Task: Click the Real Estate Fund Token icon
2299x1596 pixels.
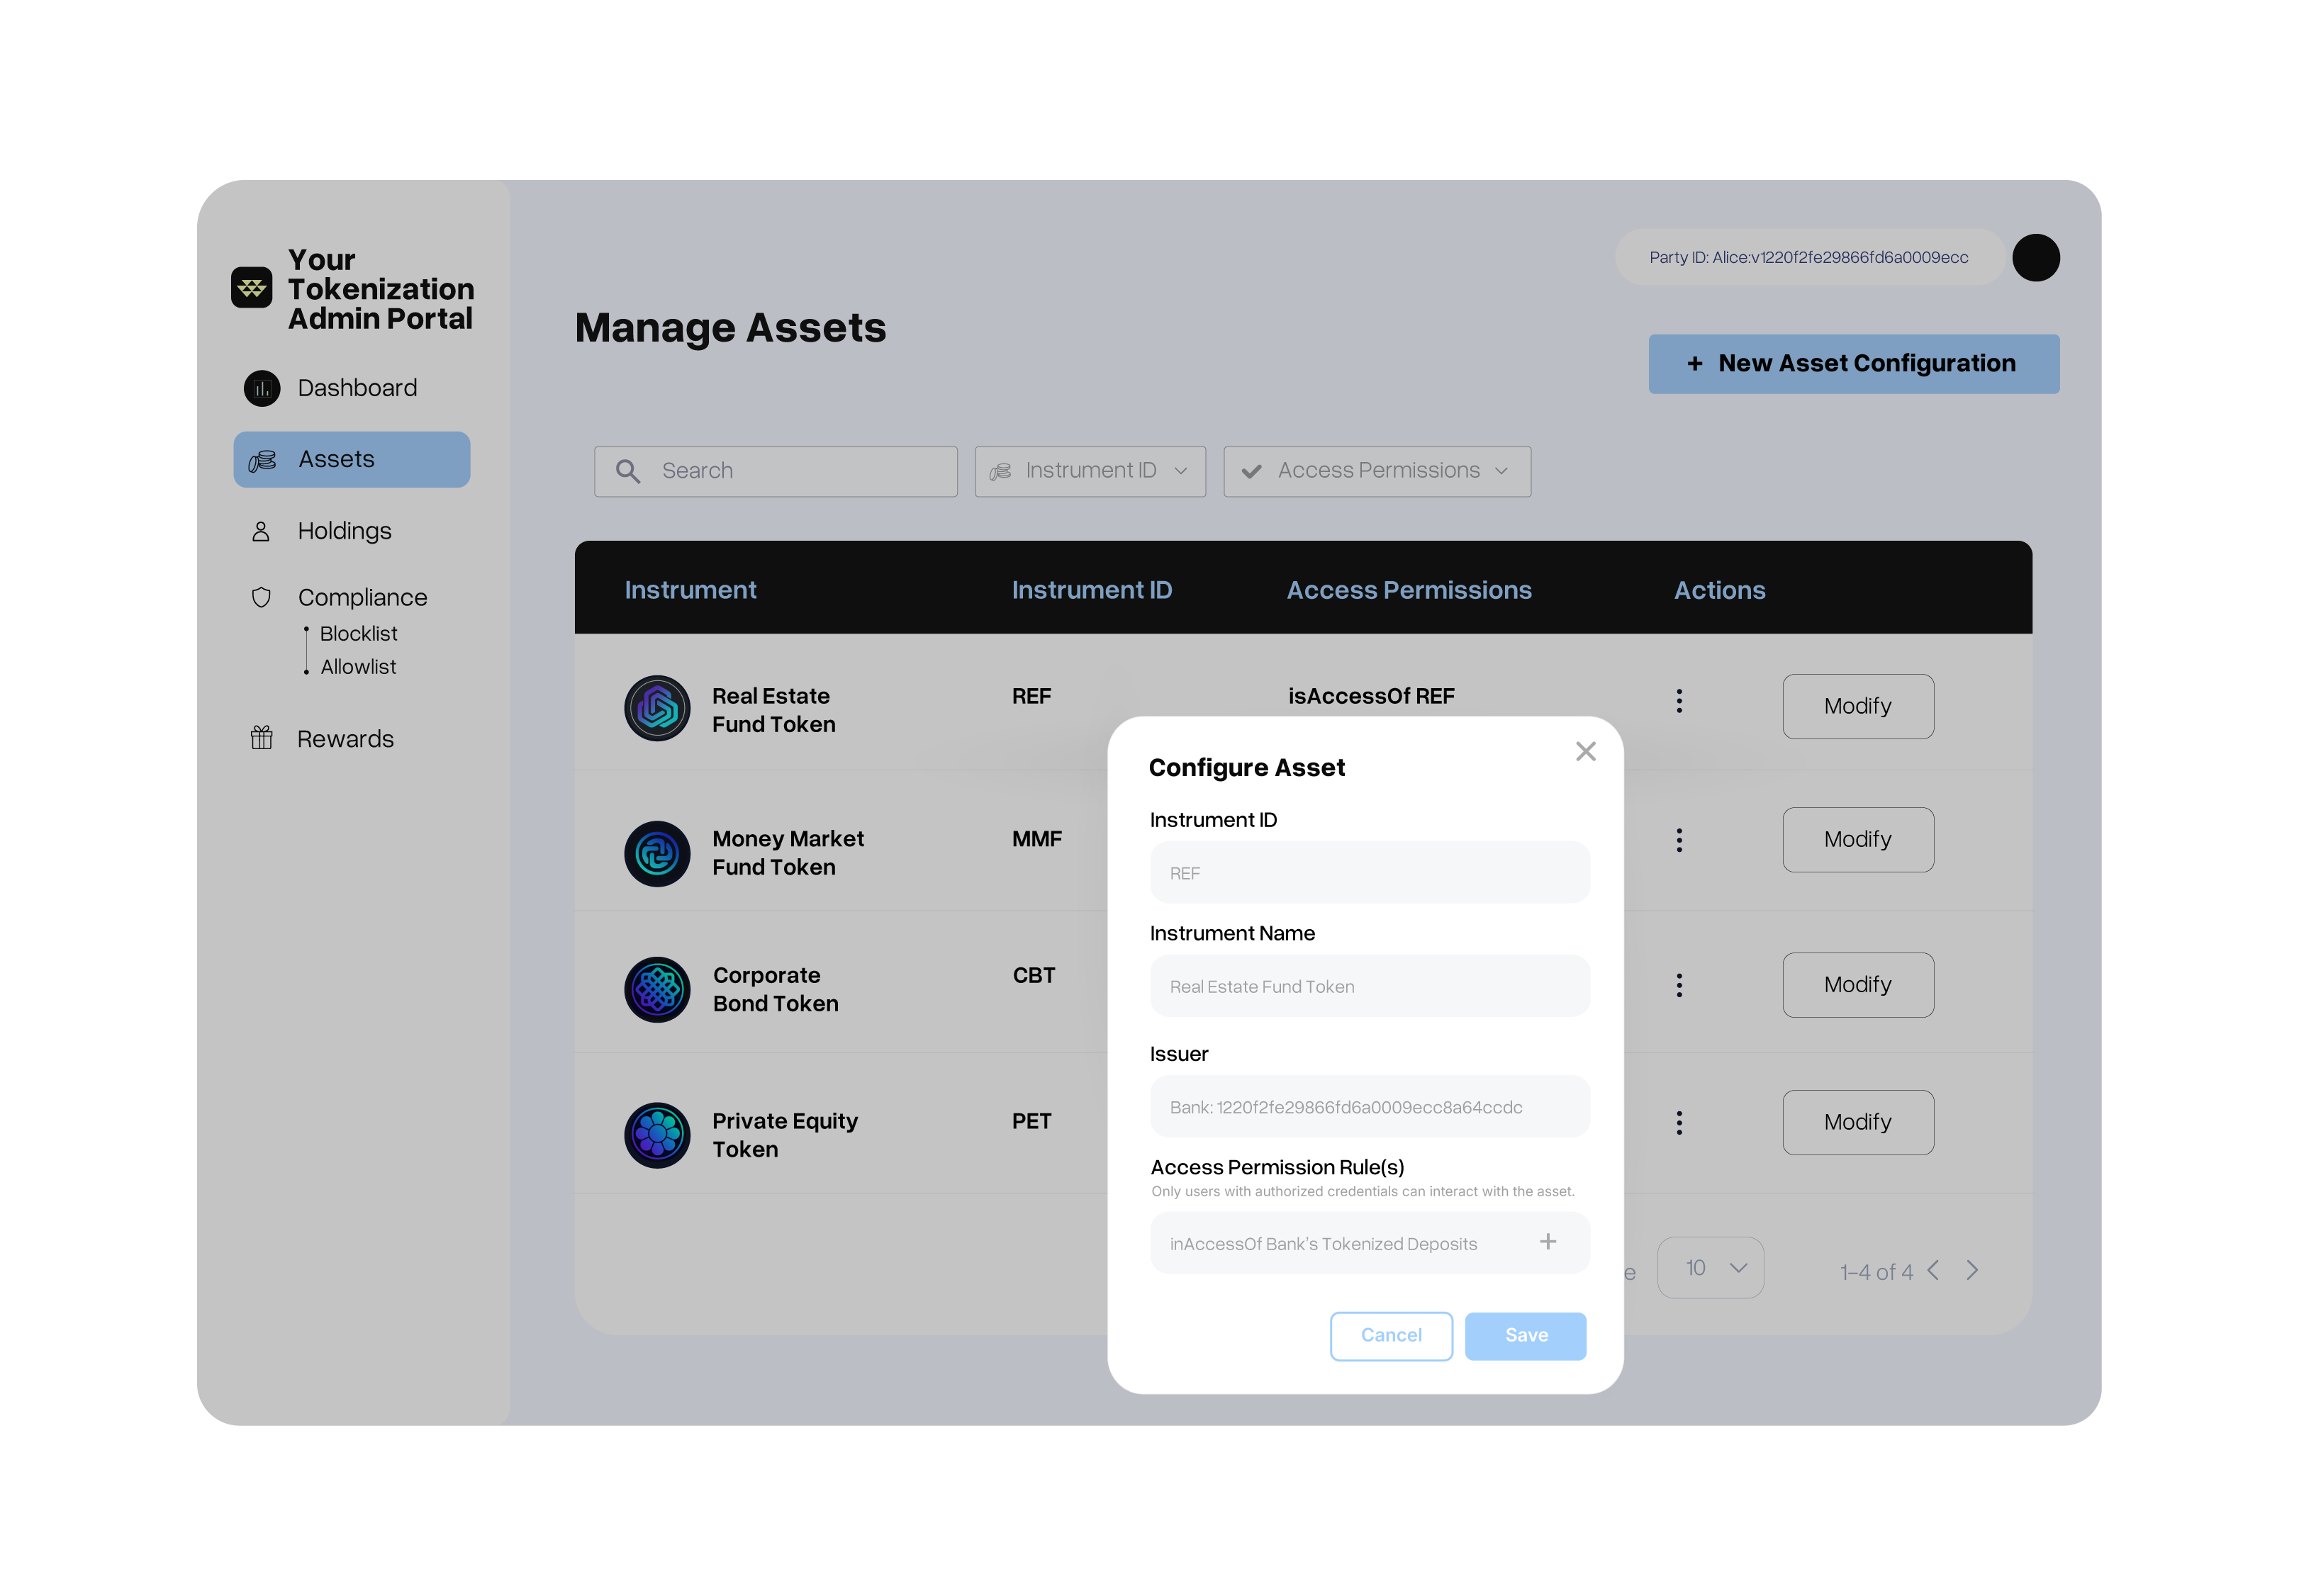Action: (x=657, y=708)
